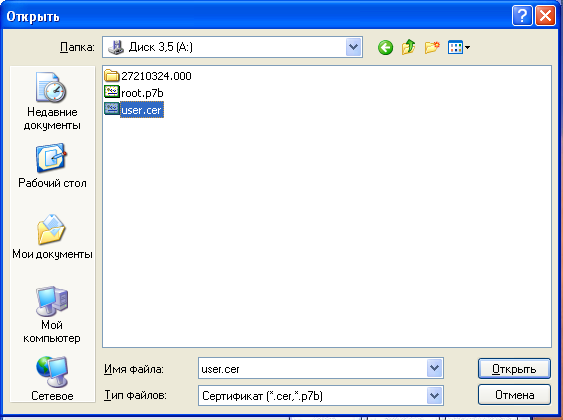This screenshot has width=563, height=420.
Task: Select the root.p7b certificate file
Action: point(134,93)
